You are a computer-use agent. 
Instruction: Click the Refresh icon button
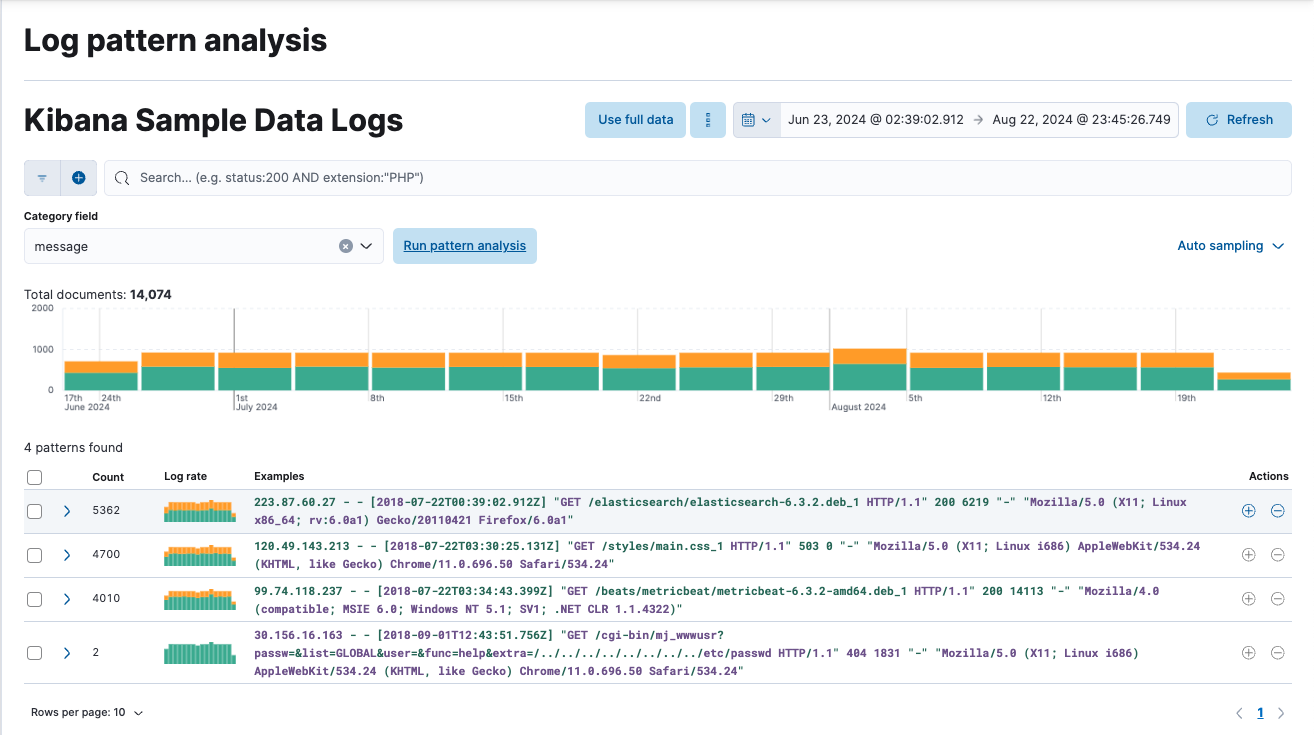[1238, 119]
